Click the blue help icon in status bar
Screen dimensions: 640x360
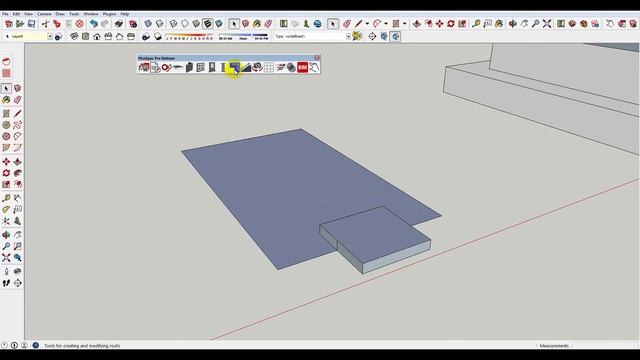[x=36, y=345]
